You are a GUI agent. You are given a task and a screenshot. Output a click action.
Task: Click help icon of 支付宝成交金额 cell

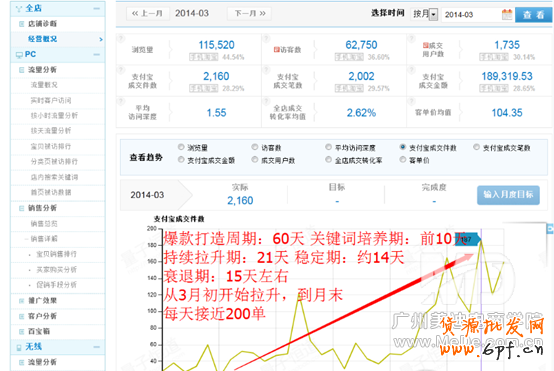[411, 70]
